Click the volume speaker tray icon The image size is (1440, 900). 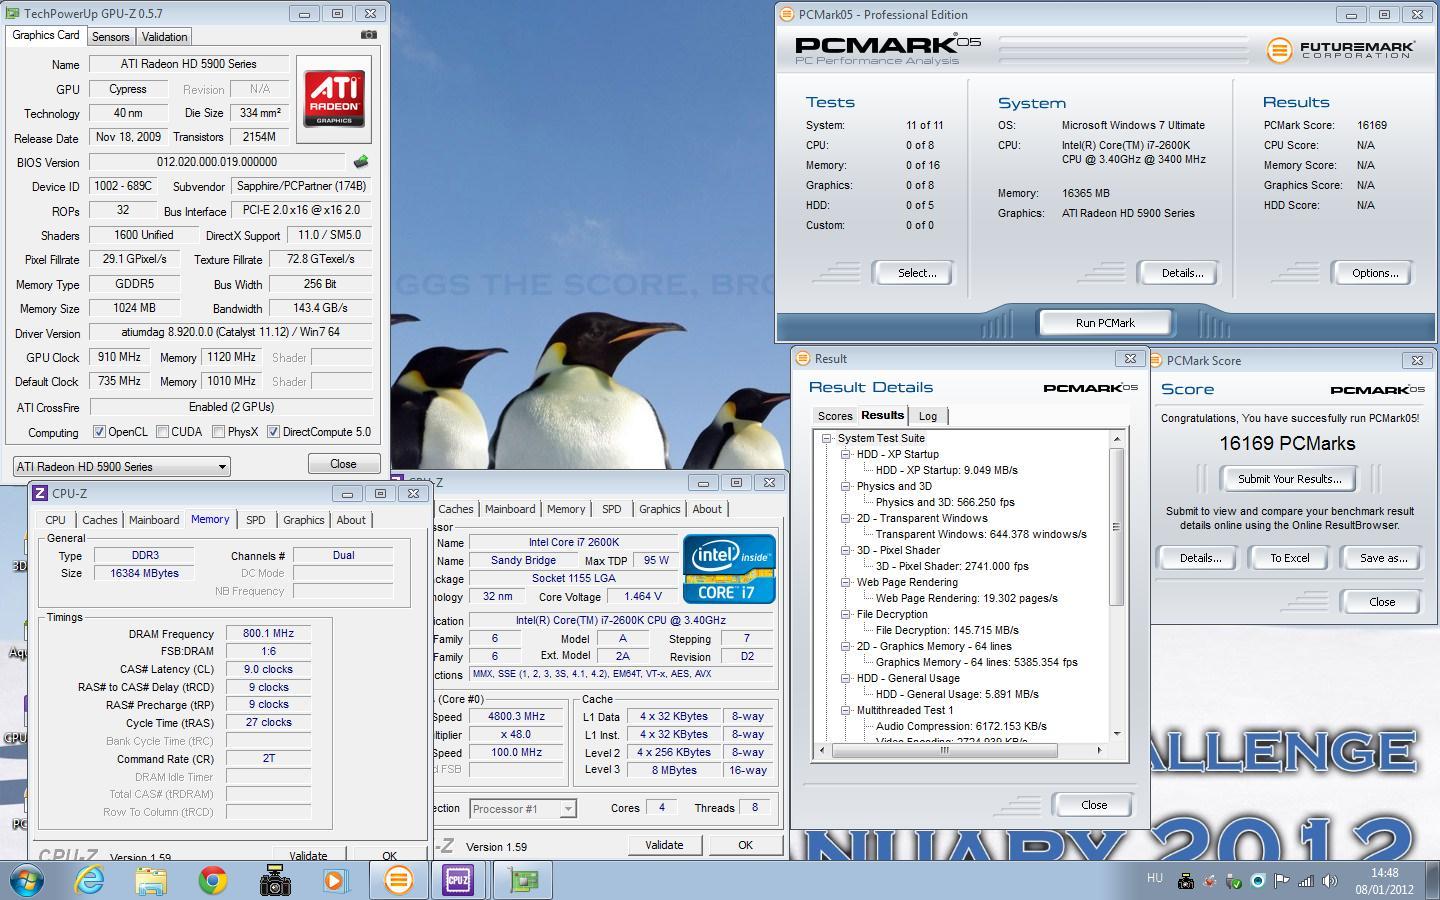click(x=1329, y=881)
